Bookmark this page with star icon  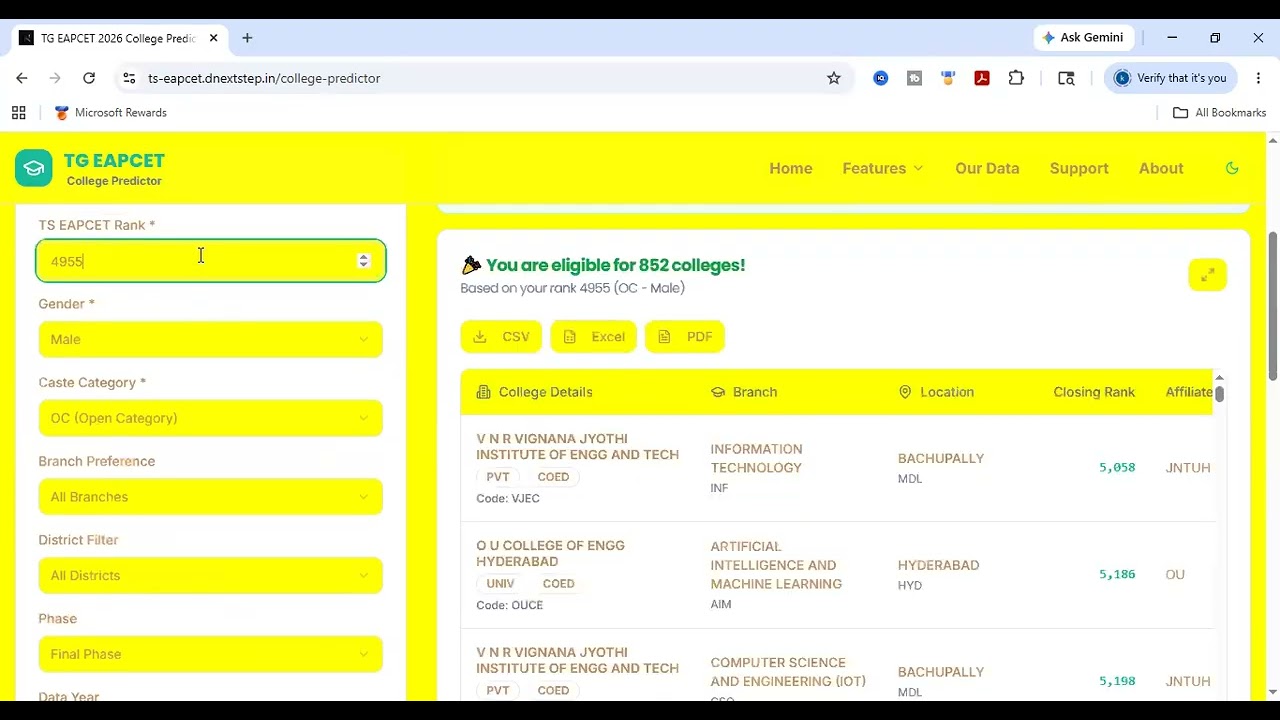834,78
